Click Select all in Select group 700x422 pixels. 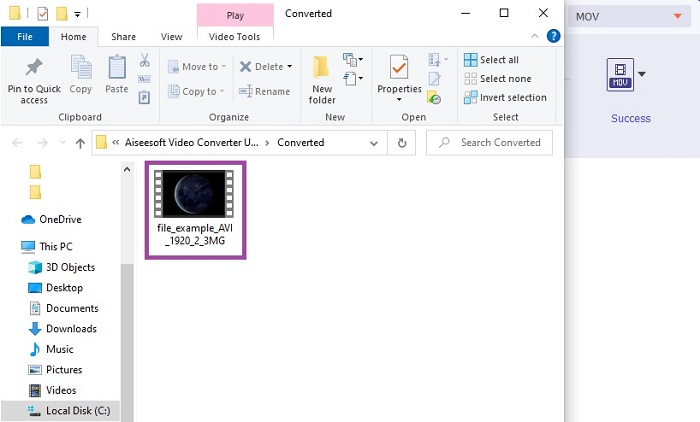tap(490, 60)
